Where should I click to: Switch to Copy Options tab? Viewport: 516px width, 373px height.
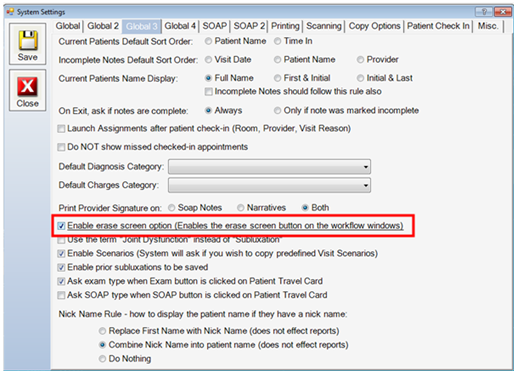pos(374,26)
